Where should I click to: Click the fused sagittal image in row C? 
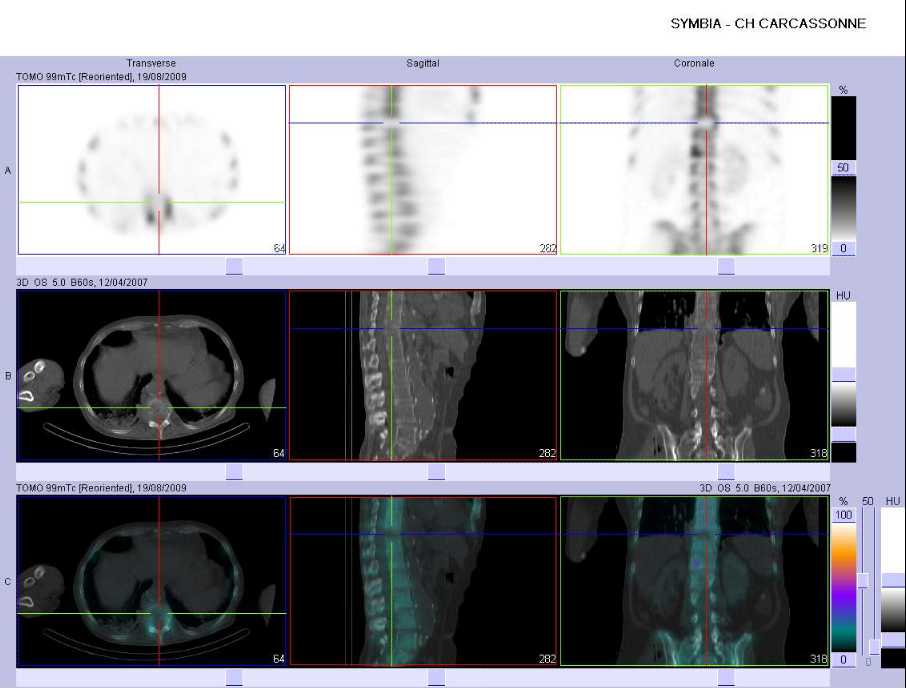pos(423,581)
